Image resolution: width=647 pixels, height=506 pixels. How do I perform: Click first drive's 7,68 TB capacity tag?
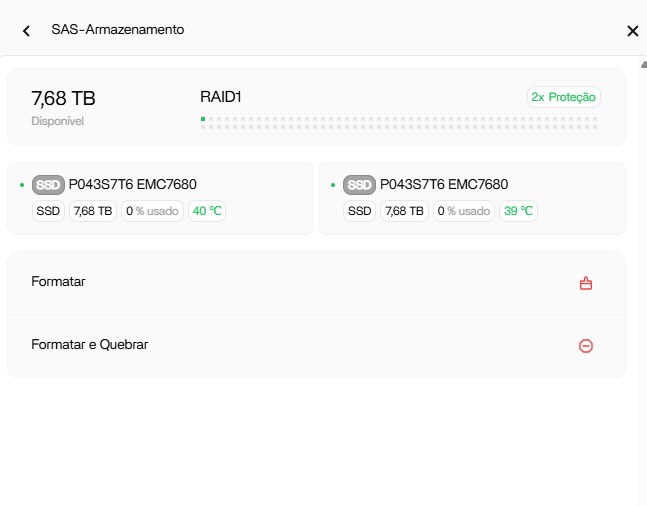(93, 211)
